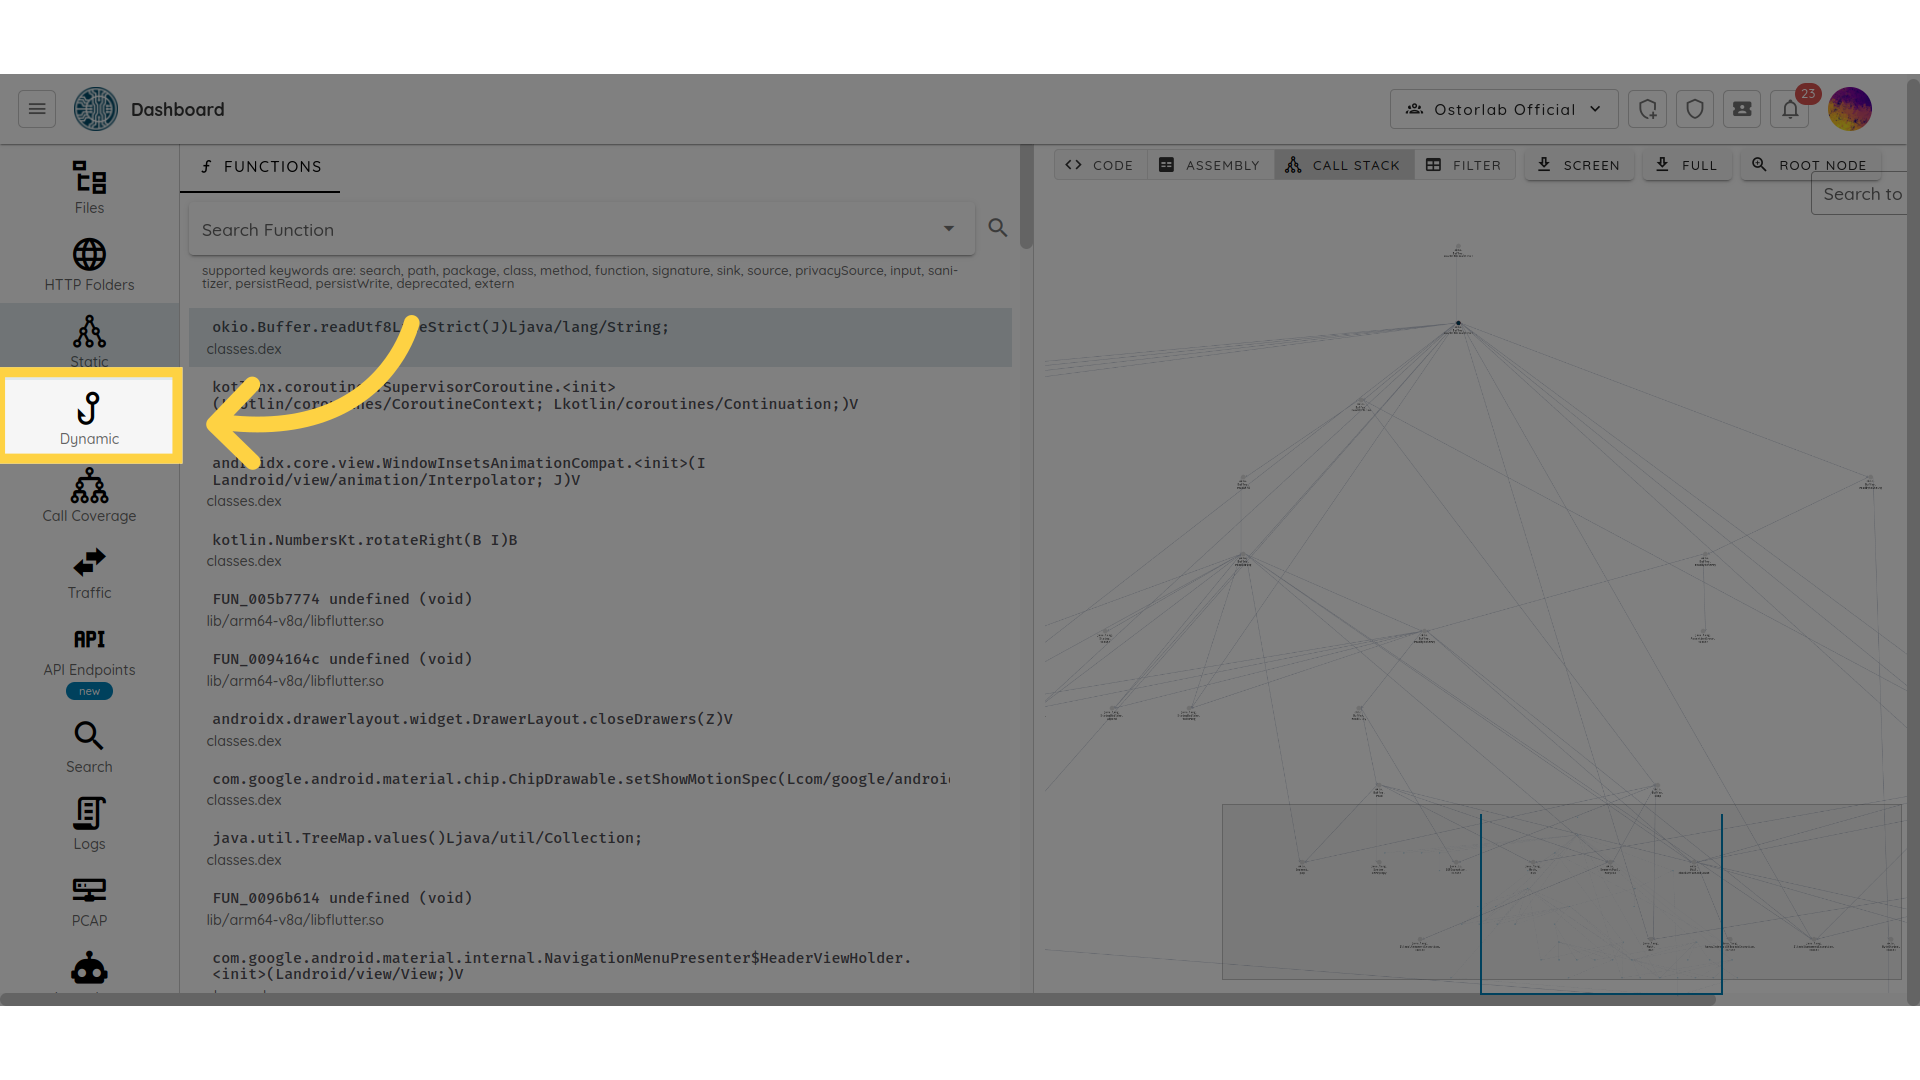Switch to the ASSEMBLY view tab
The width and height of the screenshot is (1920, 1080).
pyautogui.click(x=1210, y=165)
